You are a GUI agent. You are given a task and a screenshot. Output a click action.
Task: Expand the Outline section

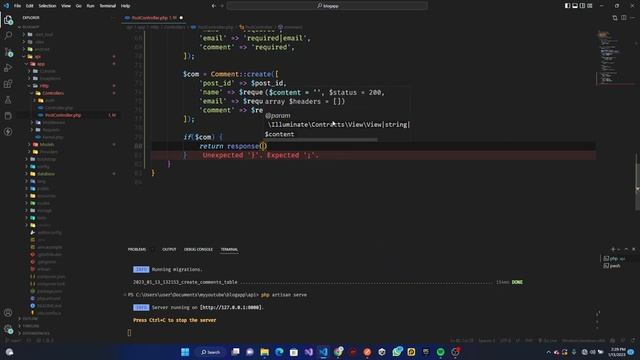29,318
